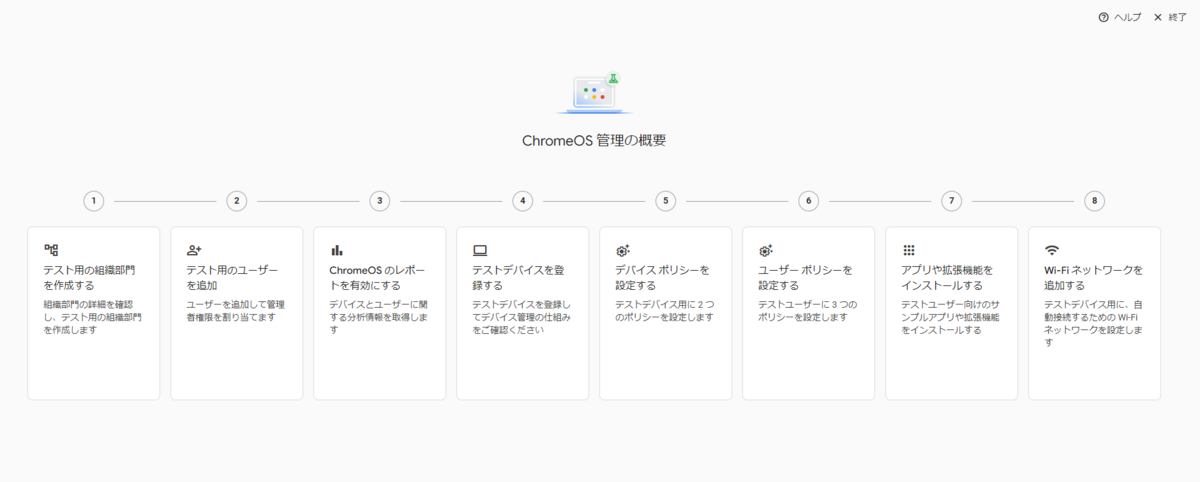The width and height of the screenshot is (1200, 482).
Task: Click description デバイスとユーザーに関する分析情報 text
Action: point(380,316)
